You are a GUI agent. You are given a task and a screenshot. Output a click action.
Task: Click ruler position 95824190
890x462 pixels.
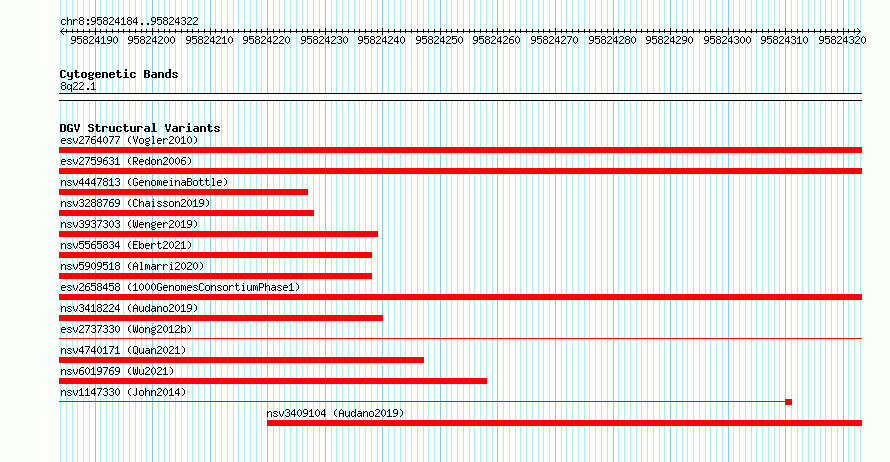94,40
